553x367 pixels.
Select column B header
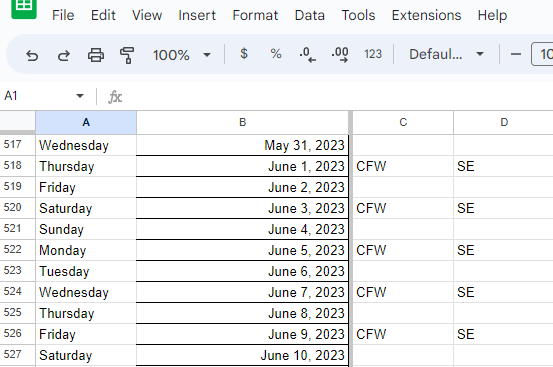pos(242,122)
